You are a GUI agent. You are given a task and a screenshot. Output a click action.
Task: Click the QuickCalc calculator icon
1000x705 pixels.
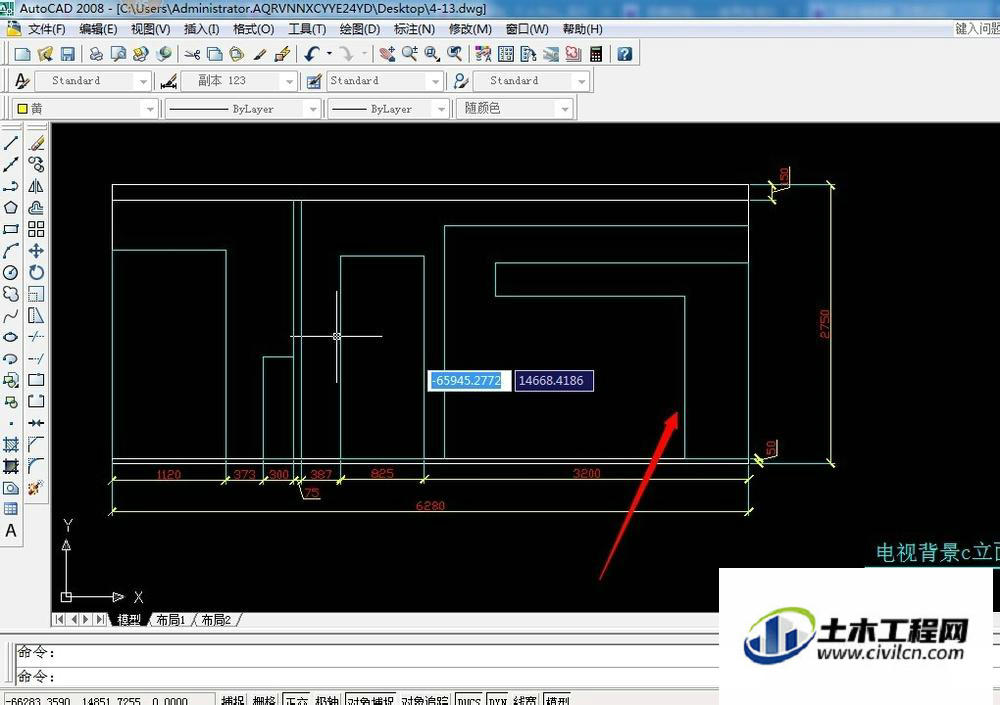pyautogui.click(x=596, y=54)
